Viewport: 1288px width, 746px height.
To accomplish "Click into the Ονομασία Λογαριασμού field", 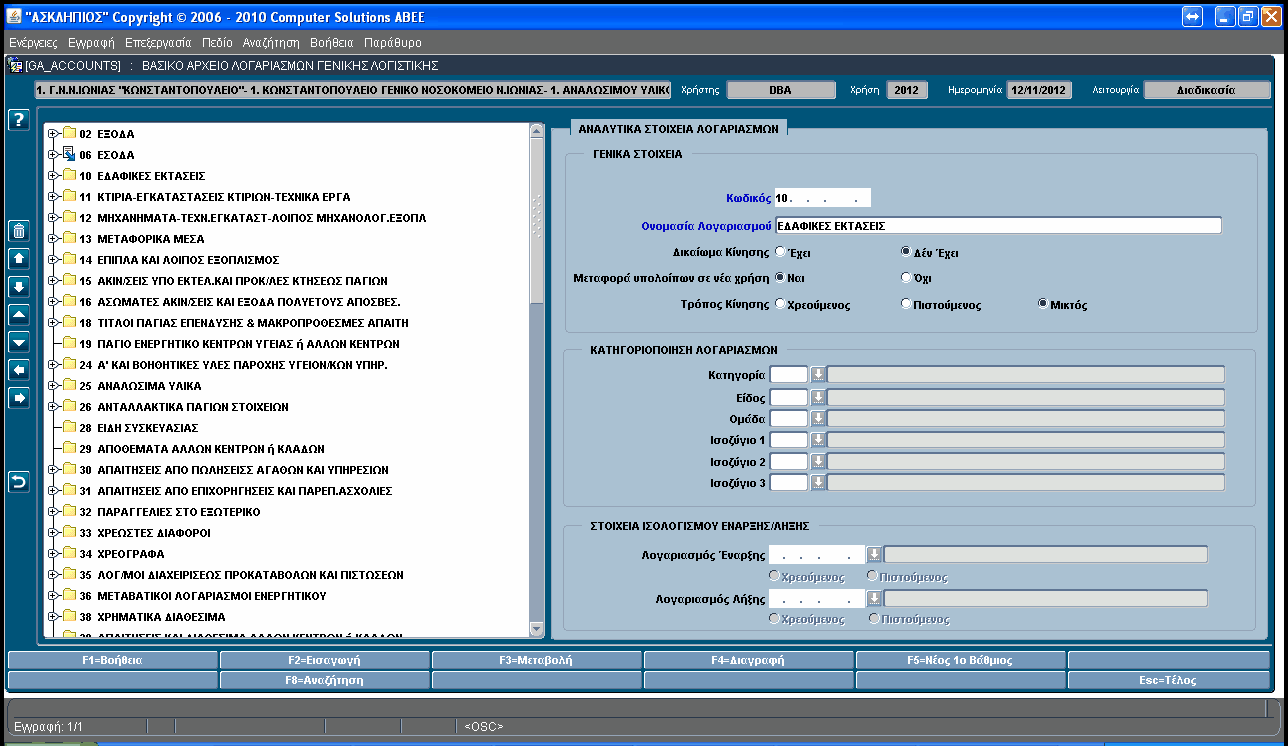I will (998, 225).
